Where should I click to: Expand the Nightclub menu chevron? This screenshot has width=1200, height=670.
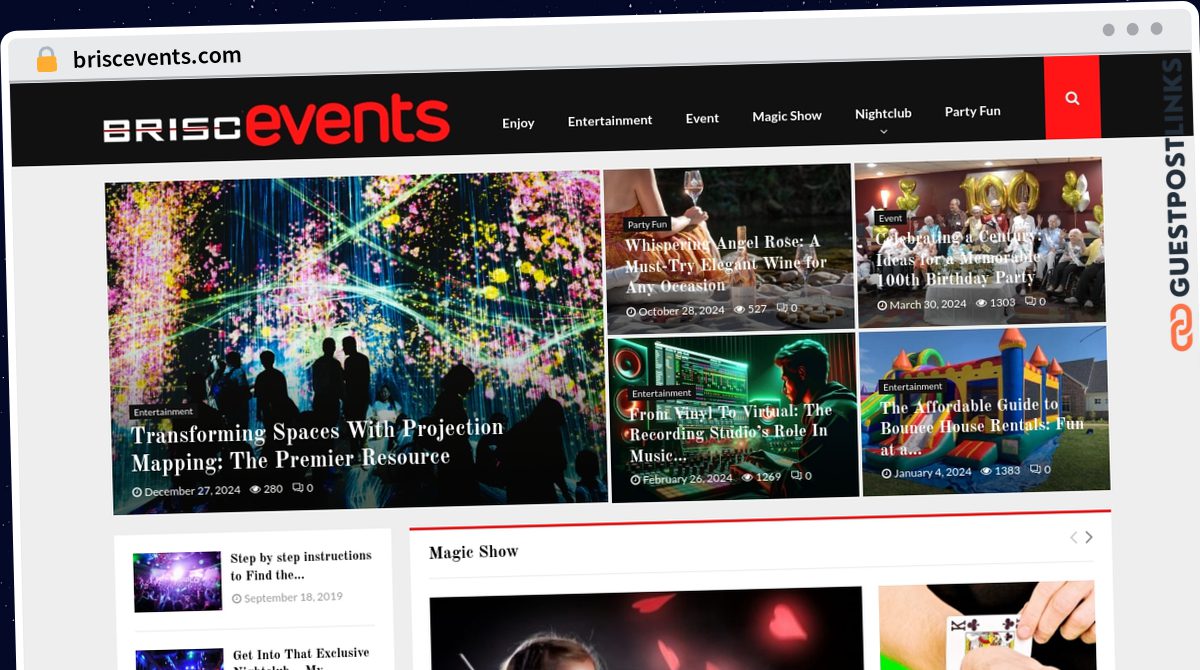pyautogui.click(x=883, y=131)
